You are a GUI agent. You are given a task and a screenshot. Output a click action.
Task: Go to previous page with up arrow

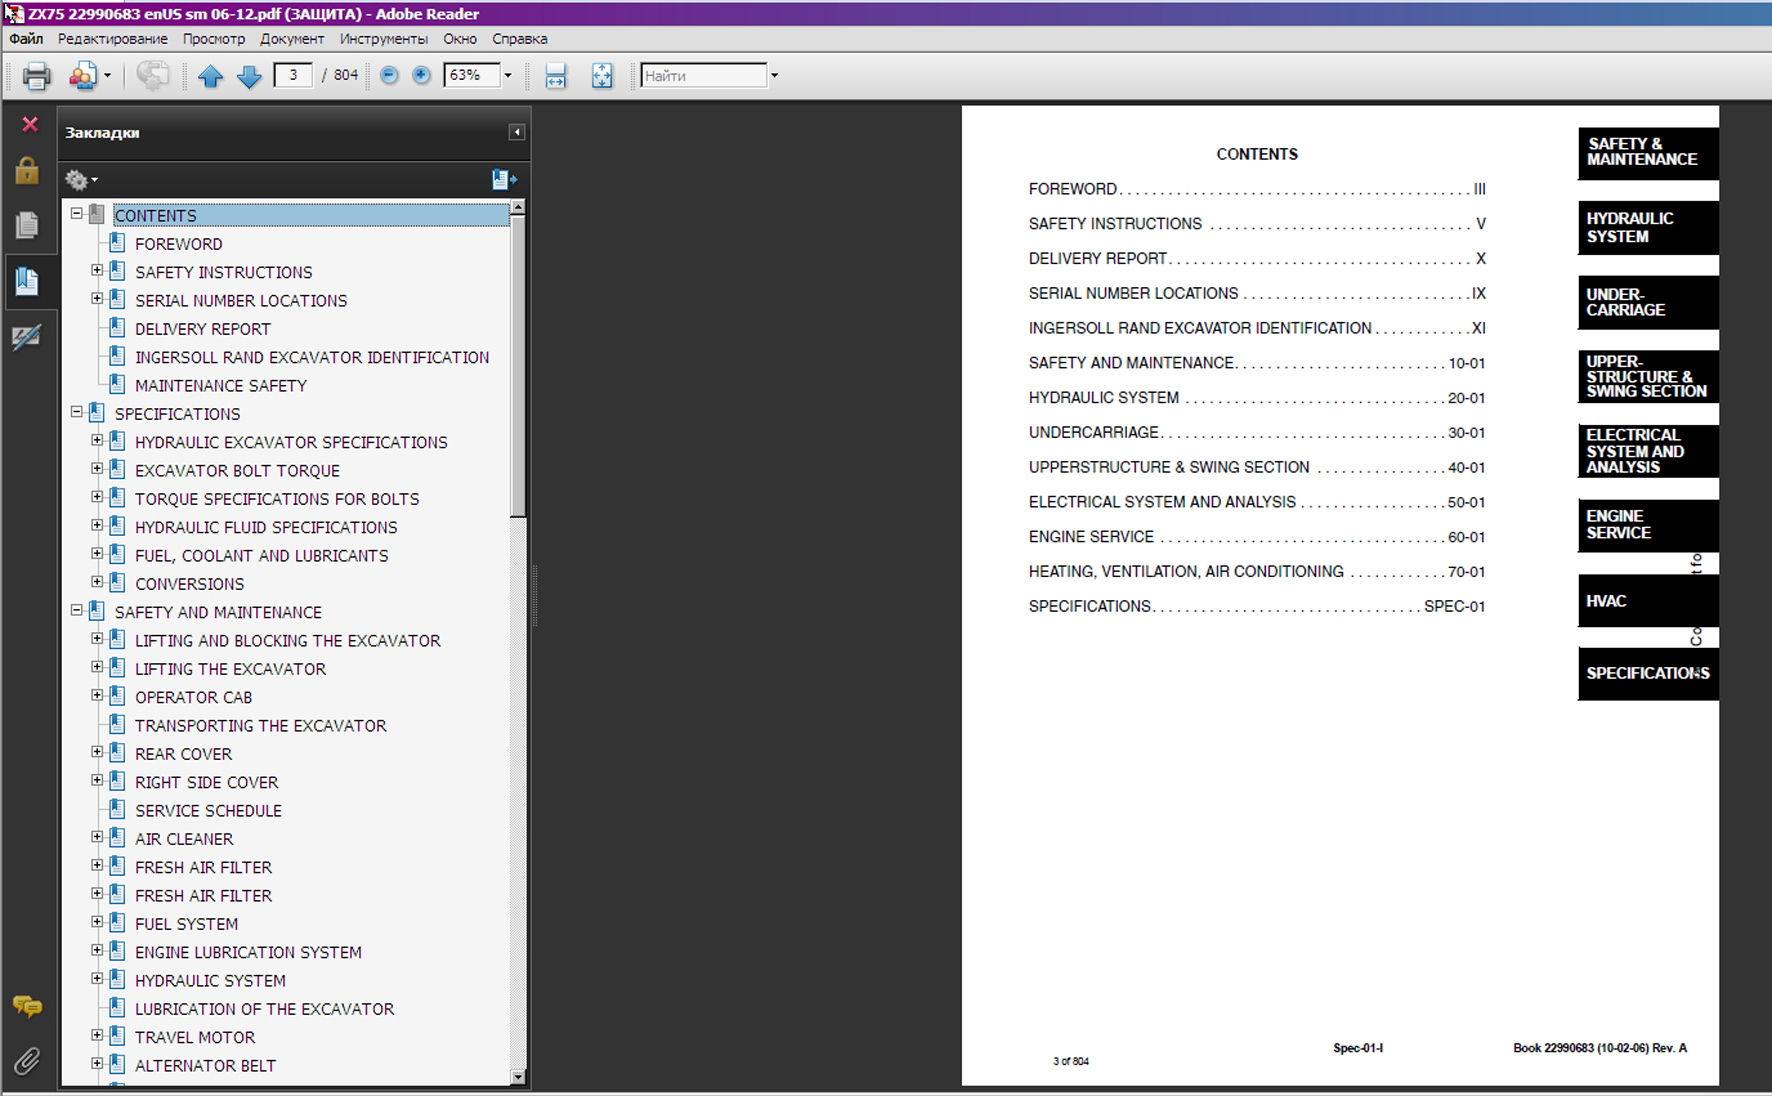click(x=210, y=76)
